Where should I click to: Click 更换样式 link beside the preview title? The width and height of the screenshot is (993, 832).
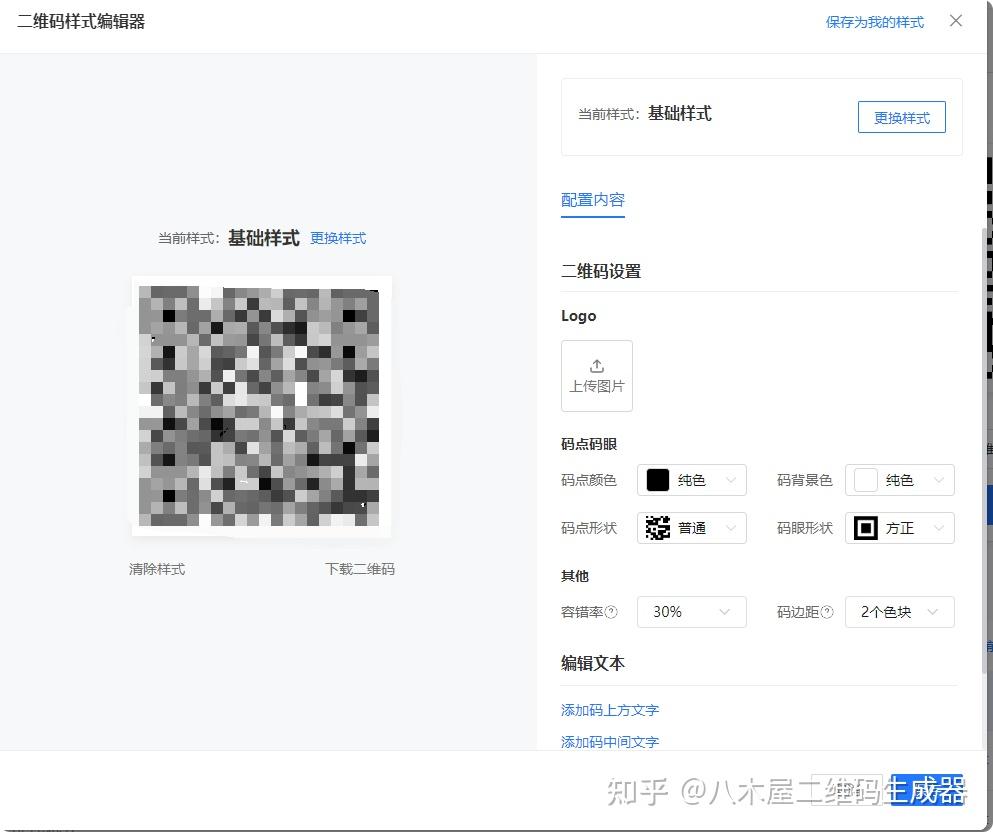click(x=338, y=238)
